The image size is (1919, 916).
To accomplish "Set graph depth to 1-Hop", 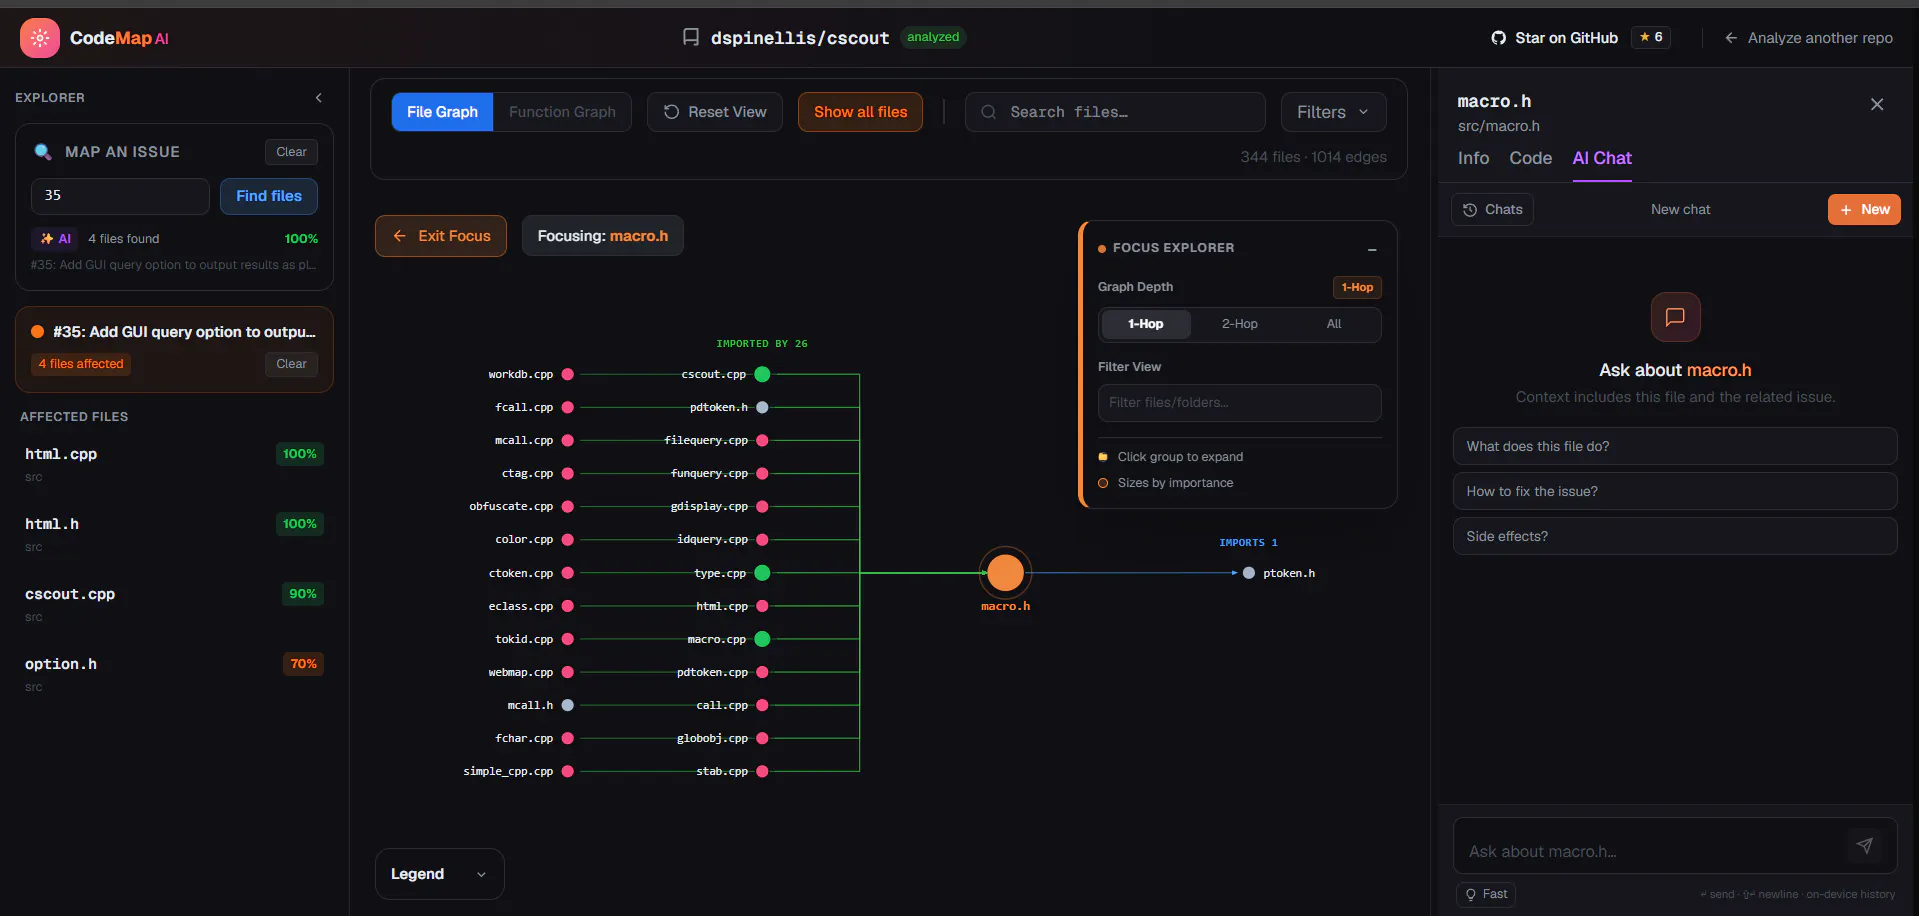I will click(1146, 324).
